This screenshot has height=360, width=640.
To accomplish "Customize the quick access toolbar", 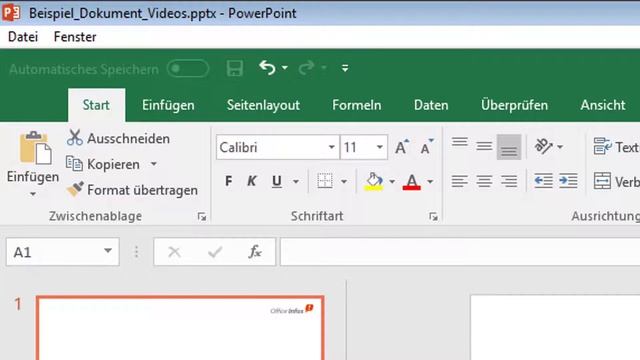I will point(345,68).
